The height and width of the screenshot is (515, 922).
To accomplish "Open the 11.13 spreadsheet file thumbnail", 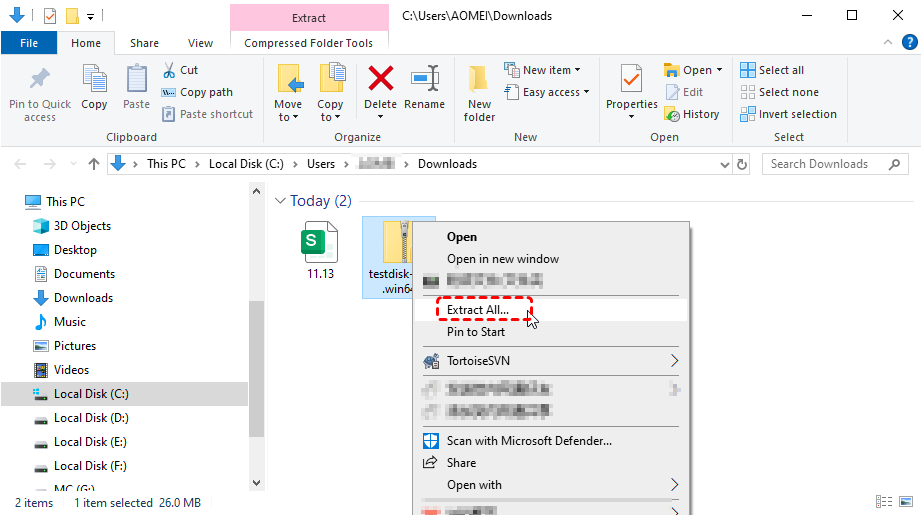I will coord(320,243).
